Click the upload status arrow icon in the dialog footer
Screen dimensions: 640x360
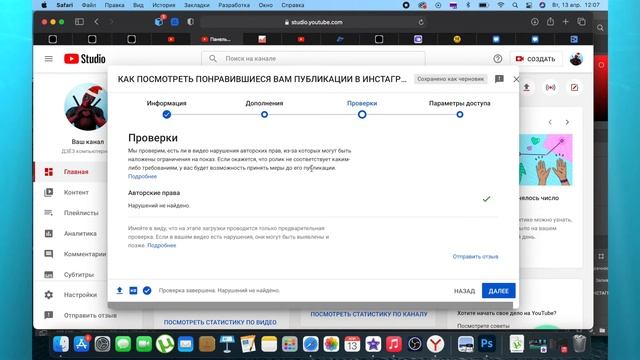120,290
